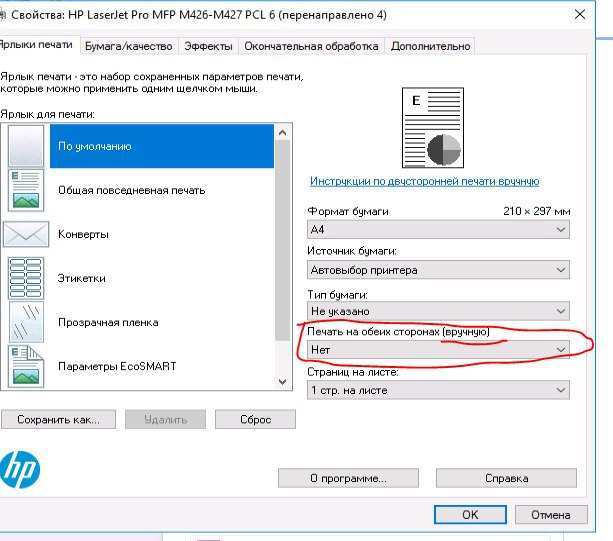Click the envelope icon for Конверты
Viewport: 613px width, 541px height.
[x=26, y=234]
